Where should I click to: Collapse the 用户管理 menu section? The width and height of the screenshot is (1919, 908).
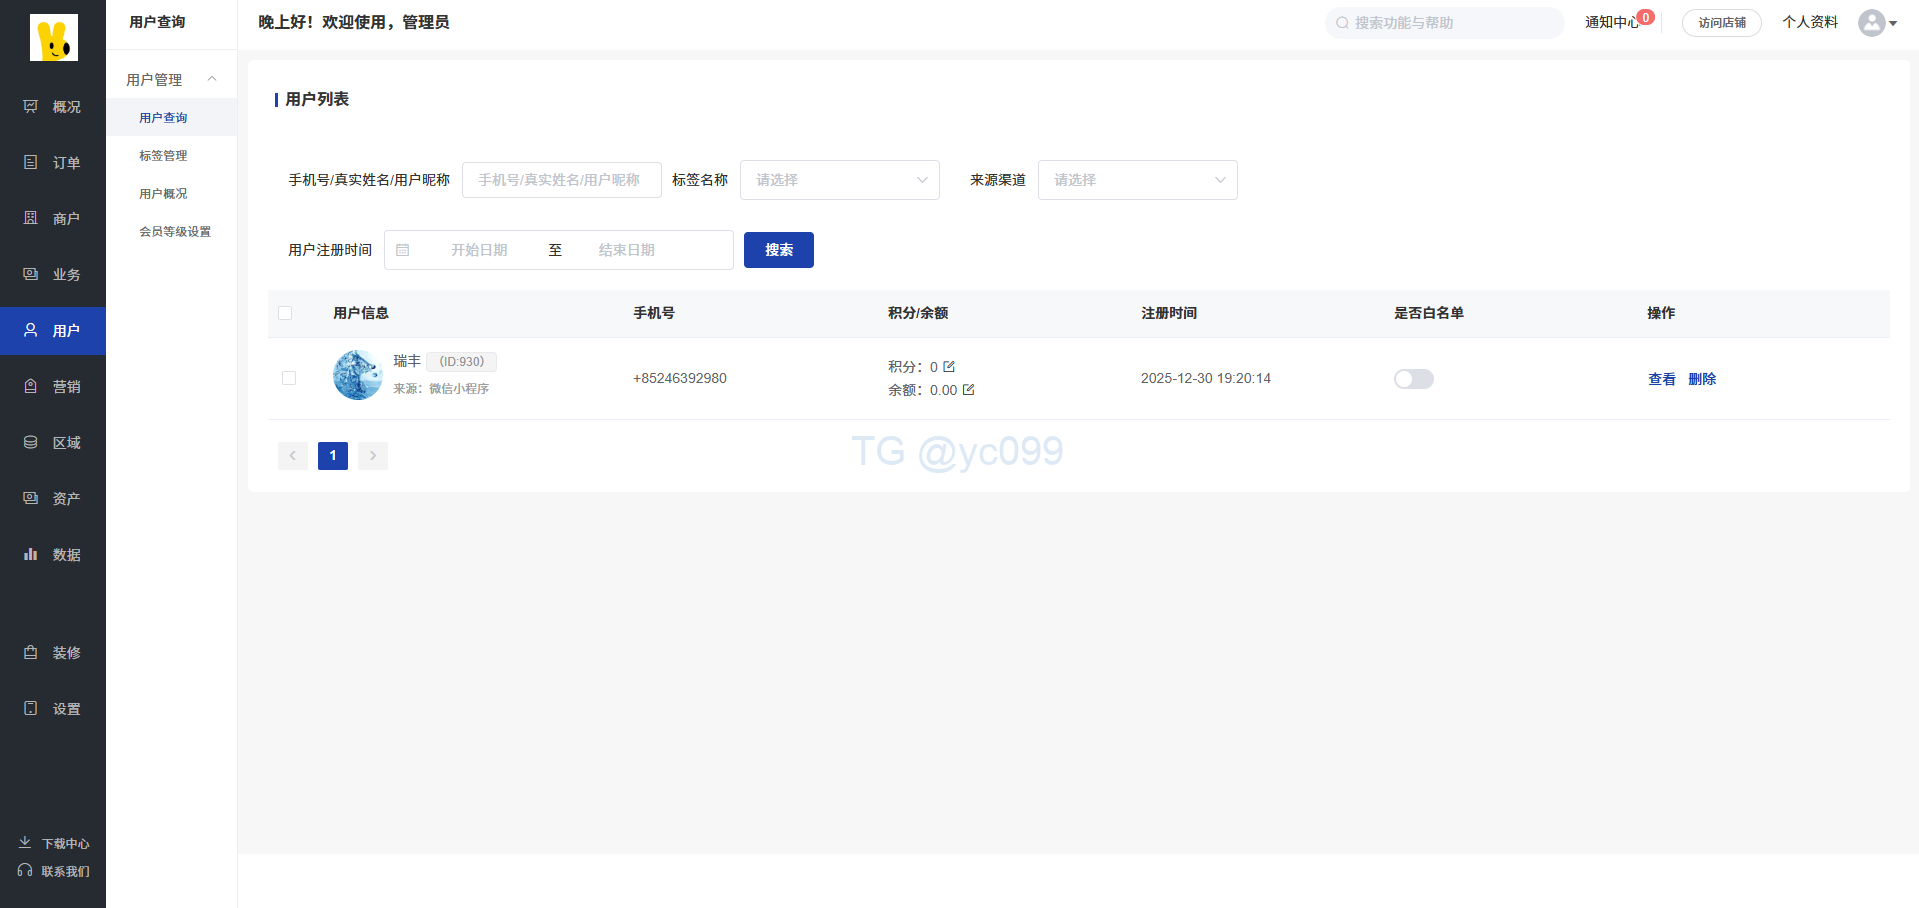click(x=211, y=79)
